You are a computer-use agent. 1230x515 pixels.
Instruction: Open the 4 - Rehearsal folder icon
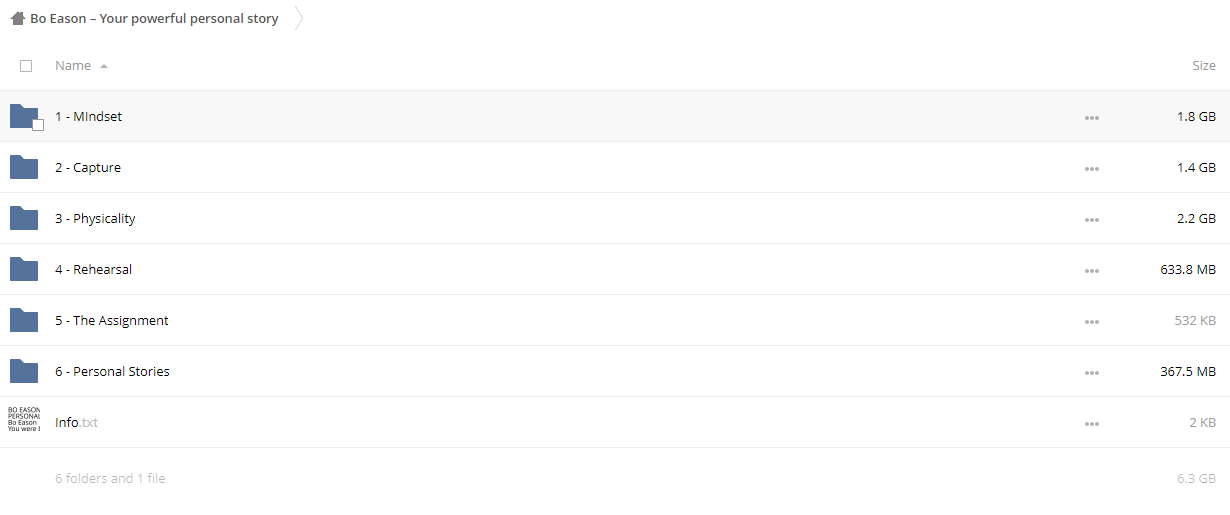[x=24, y=269]
